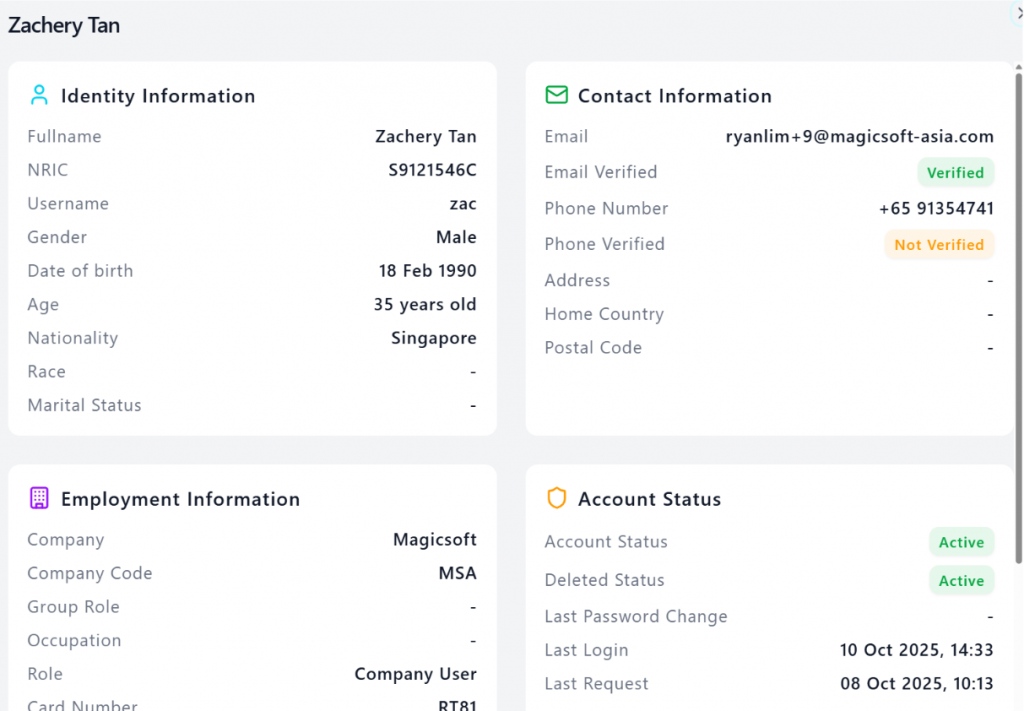Click the Company Code value MSA
This screenshot has width=1024, height=711.
[457, 574]
